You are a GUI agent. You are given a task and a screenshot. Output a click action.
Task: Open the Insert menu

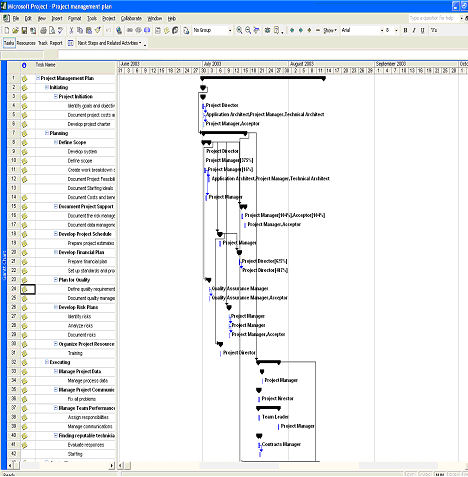click(x=57, y=18)
